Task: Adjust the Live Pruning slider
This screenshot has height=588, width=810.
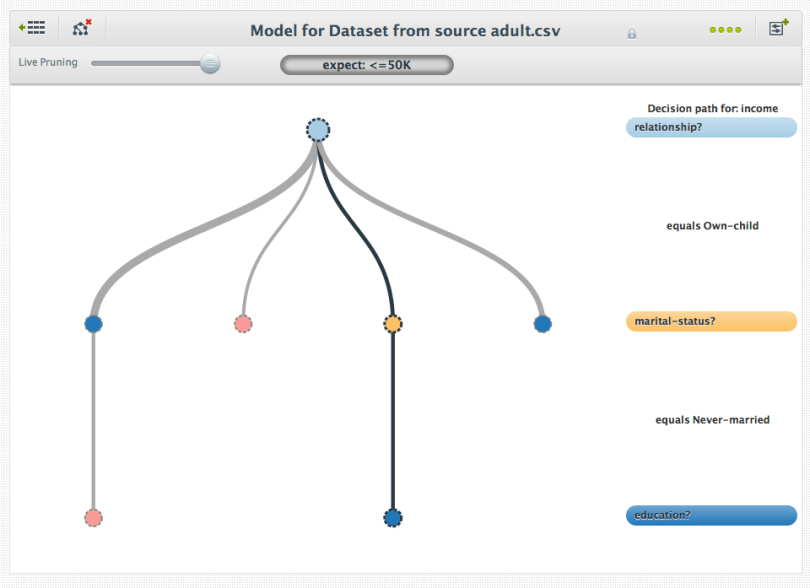Action: click(209, 63)
